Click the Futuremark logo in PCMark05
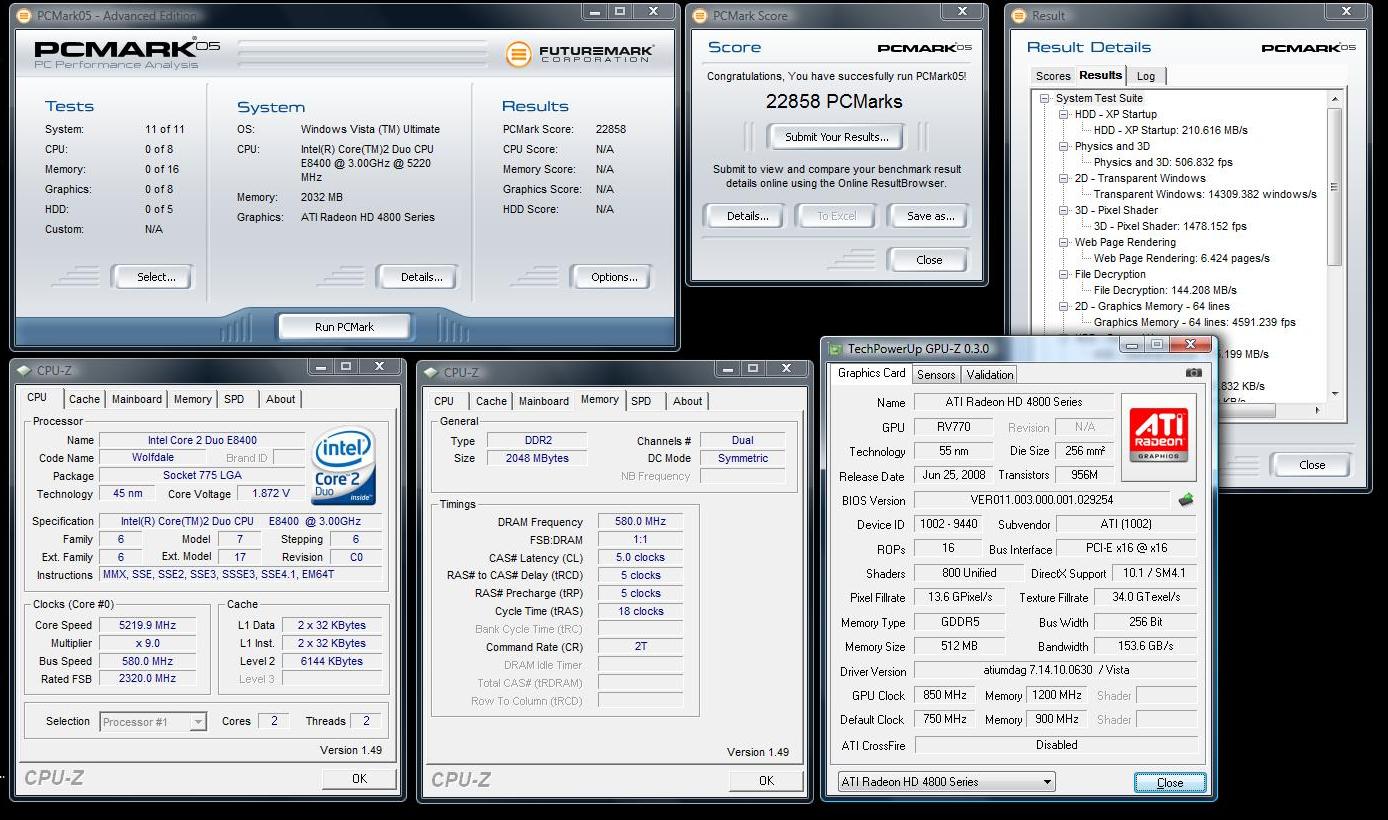 coord(578,52)
